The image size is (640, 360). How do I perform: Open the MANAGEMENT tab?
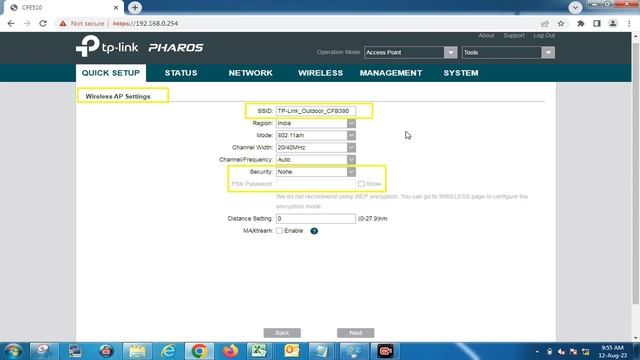pos(391,73)
